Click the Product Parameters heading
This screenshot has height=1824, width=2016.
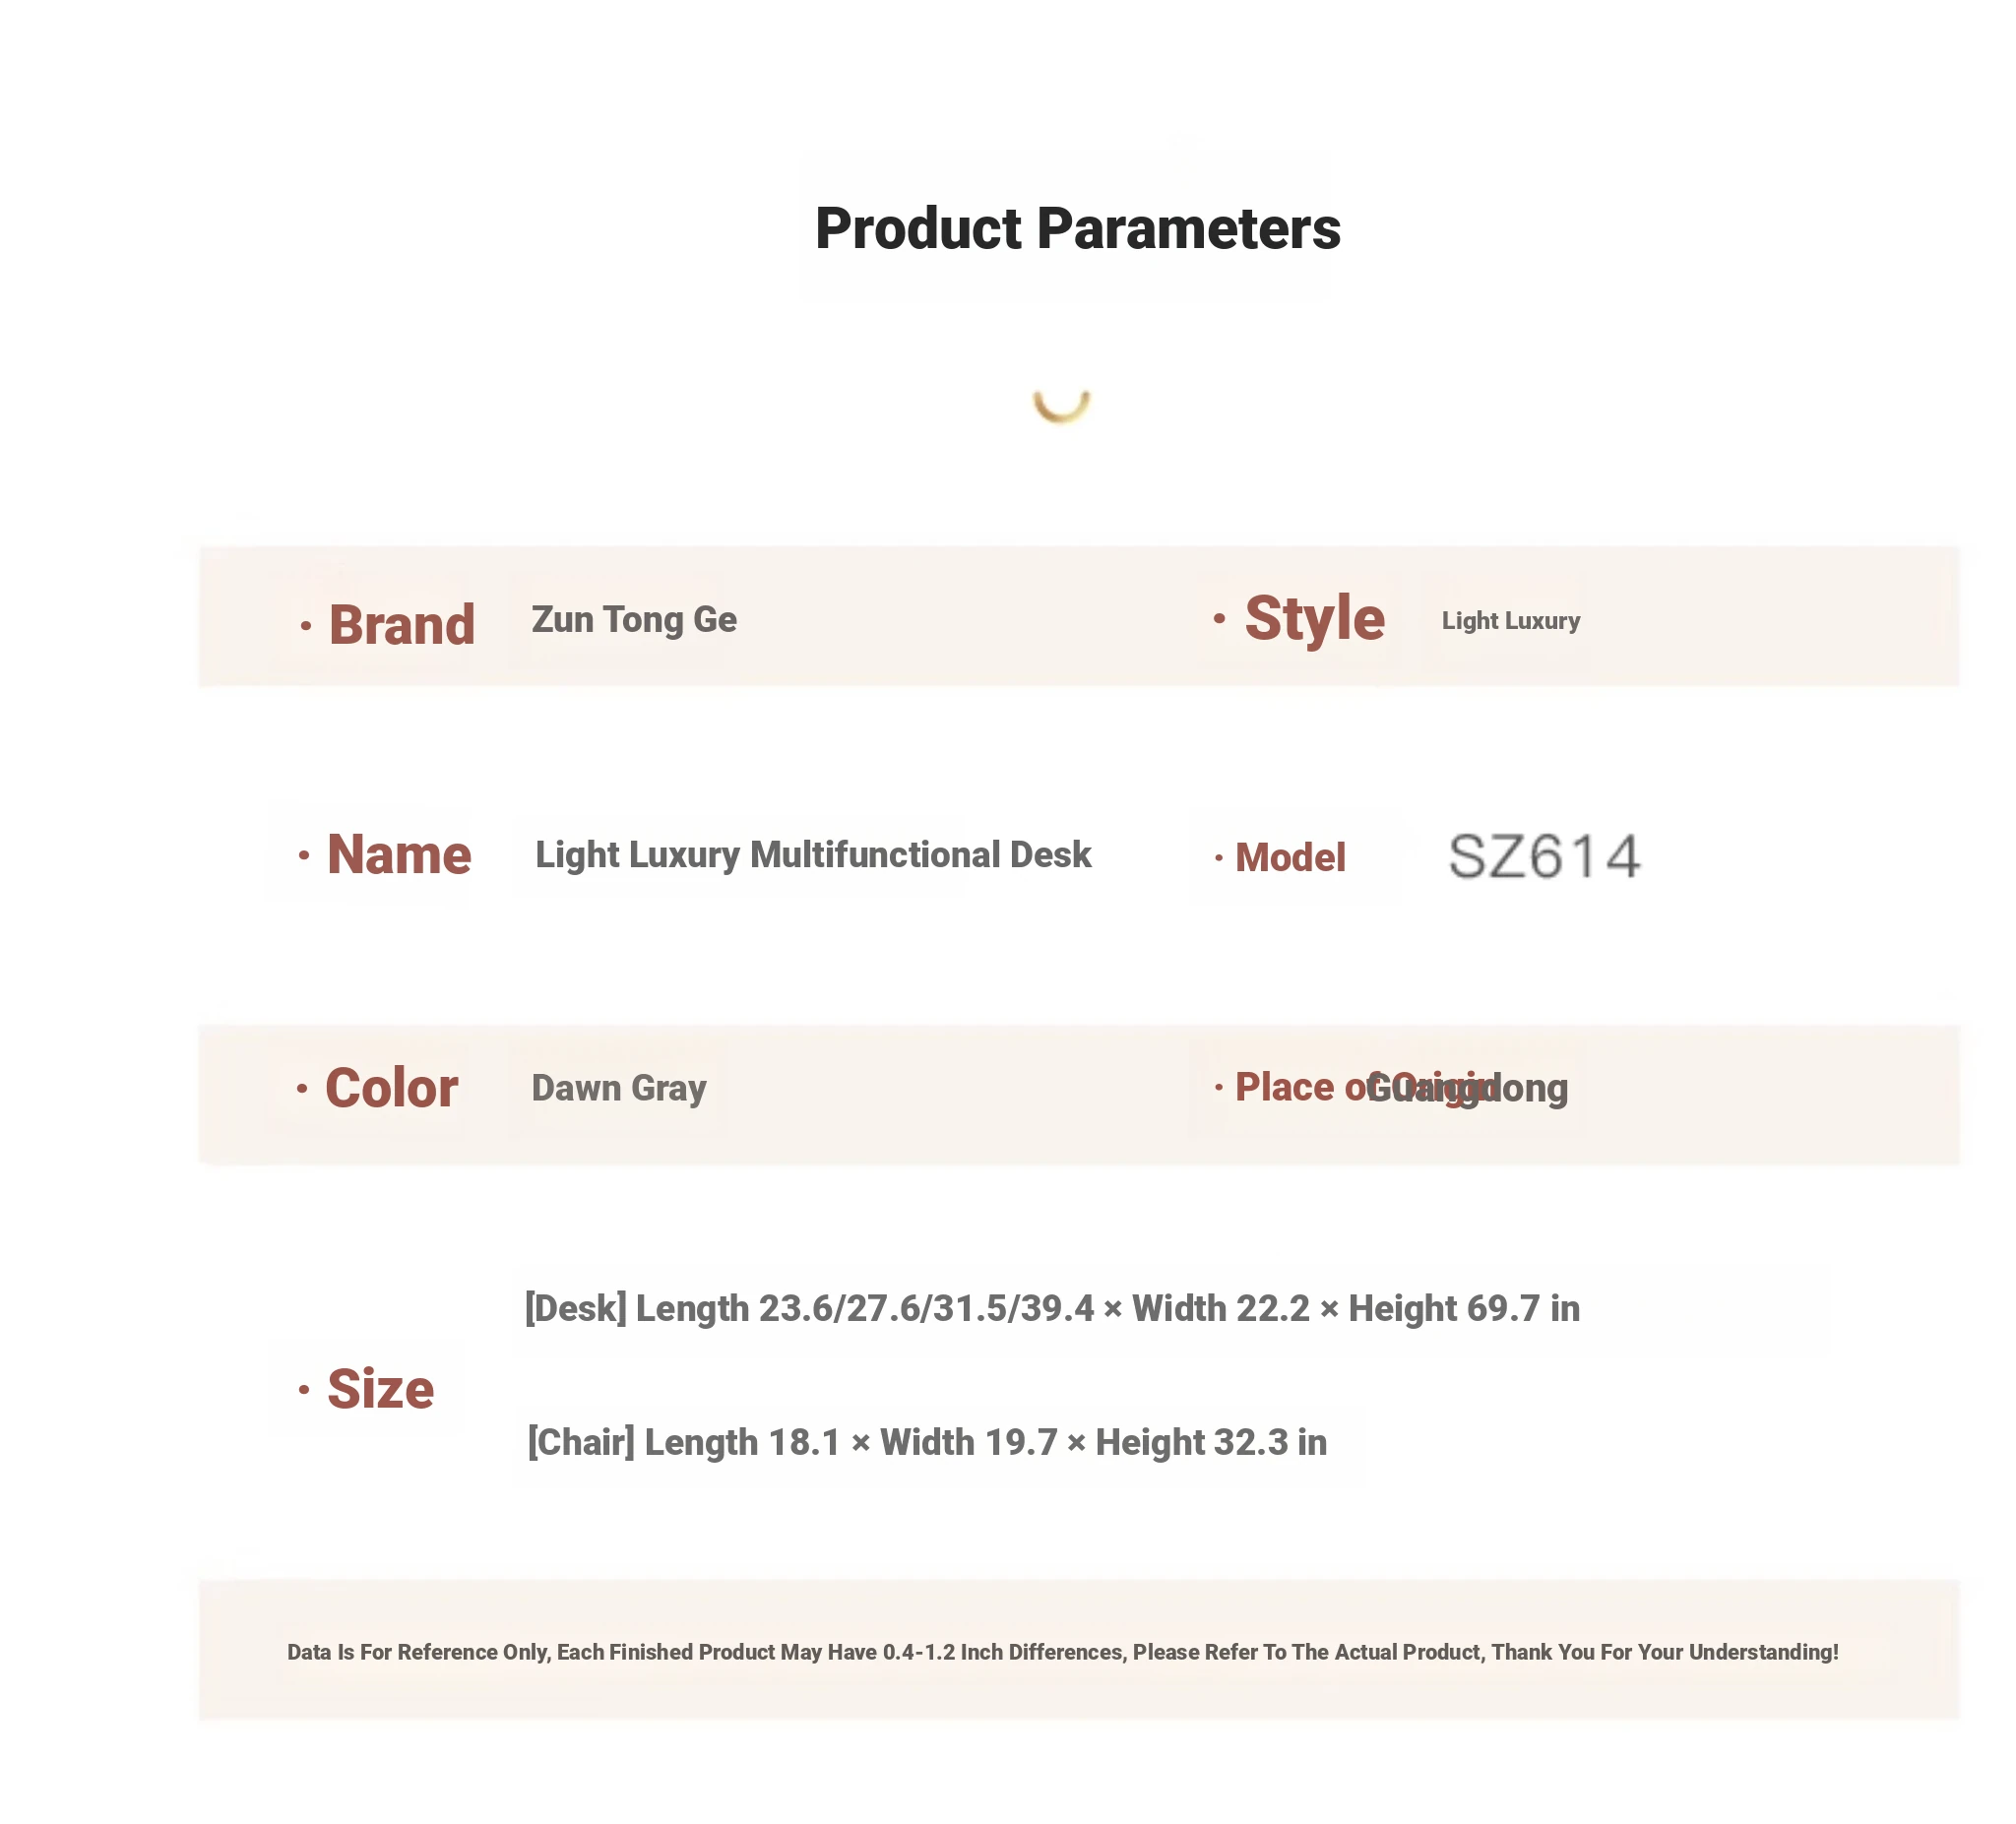tap(1077, 229)
